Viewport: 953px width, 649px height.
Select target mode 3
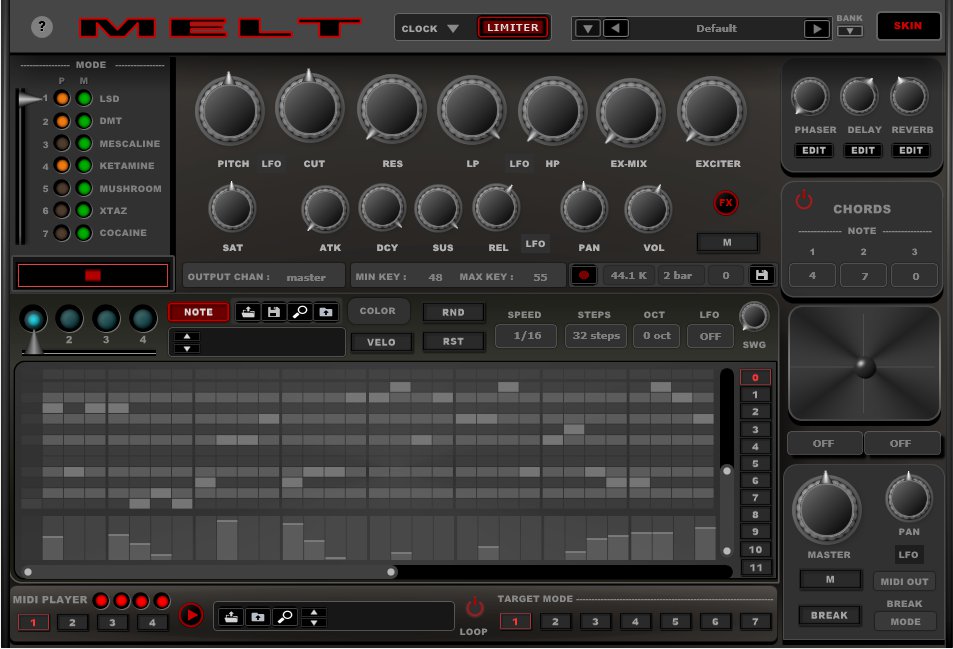click(x=595, y=622)
